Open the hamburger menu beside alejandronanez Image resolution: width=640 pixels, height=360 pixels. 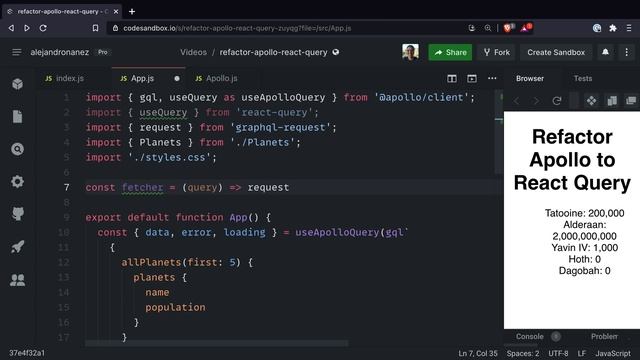tap(16, 52)
